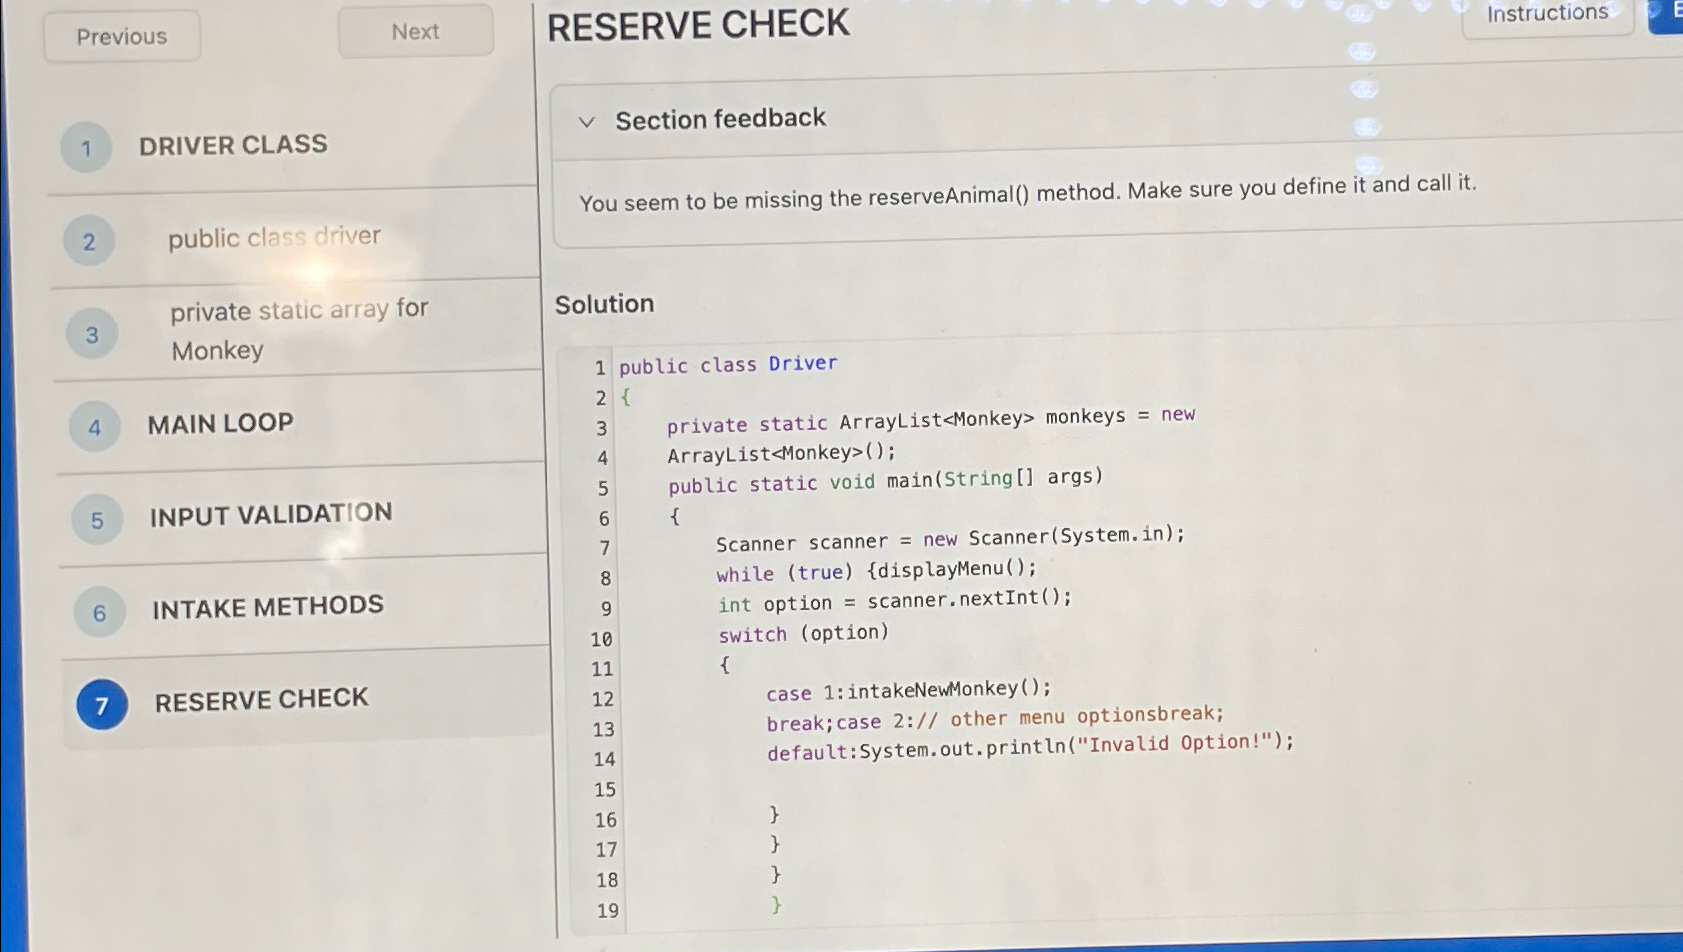Select the 'public class driver' subsection
The width and height of the screenshot is (1683, 952).
coord(275,237)
